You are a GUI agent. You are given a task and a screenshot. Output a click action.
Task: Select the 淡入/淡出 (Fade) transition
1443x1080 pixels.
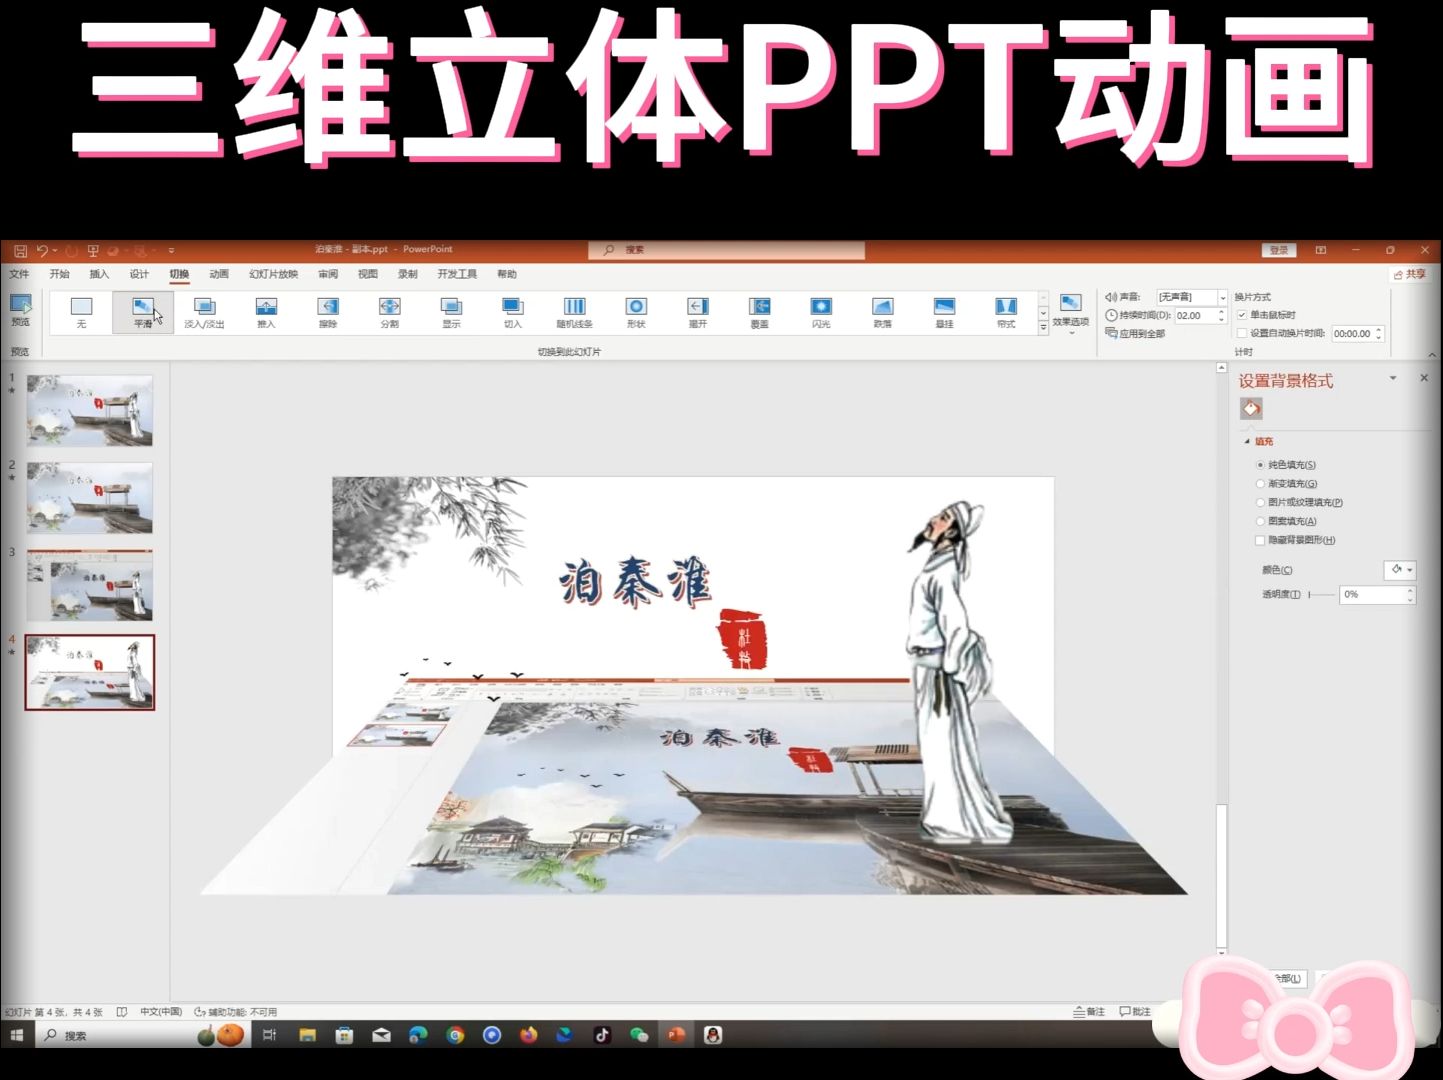click(204, 312)
